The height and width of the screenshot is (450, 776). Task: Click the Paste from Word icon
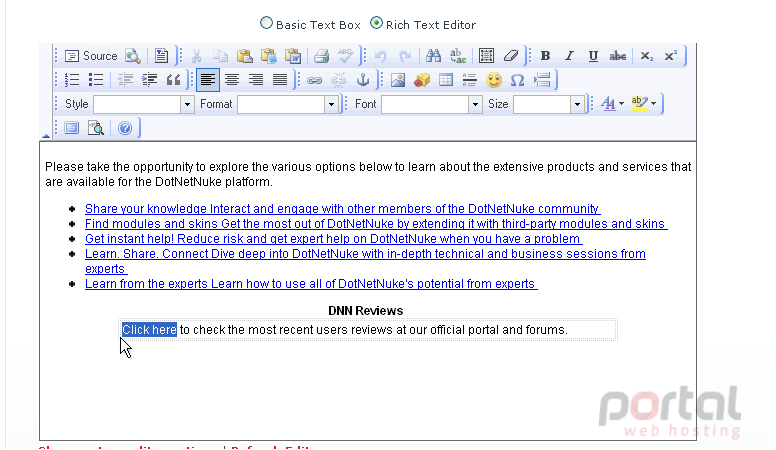pyautogui.click(x=293, y=56)
